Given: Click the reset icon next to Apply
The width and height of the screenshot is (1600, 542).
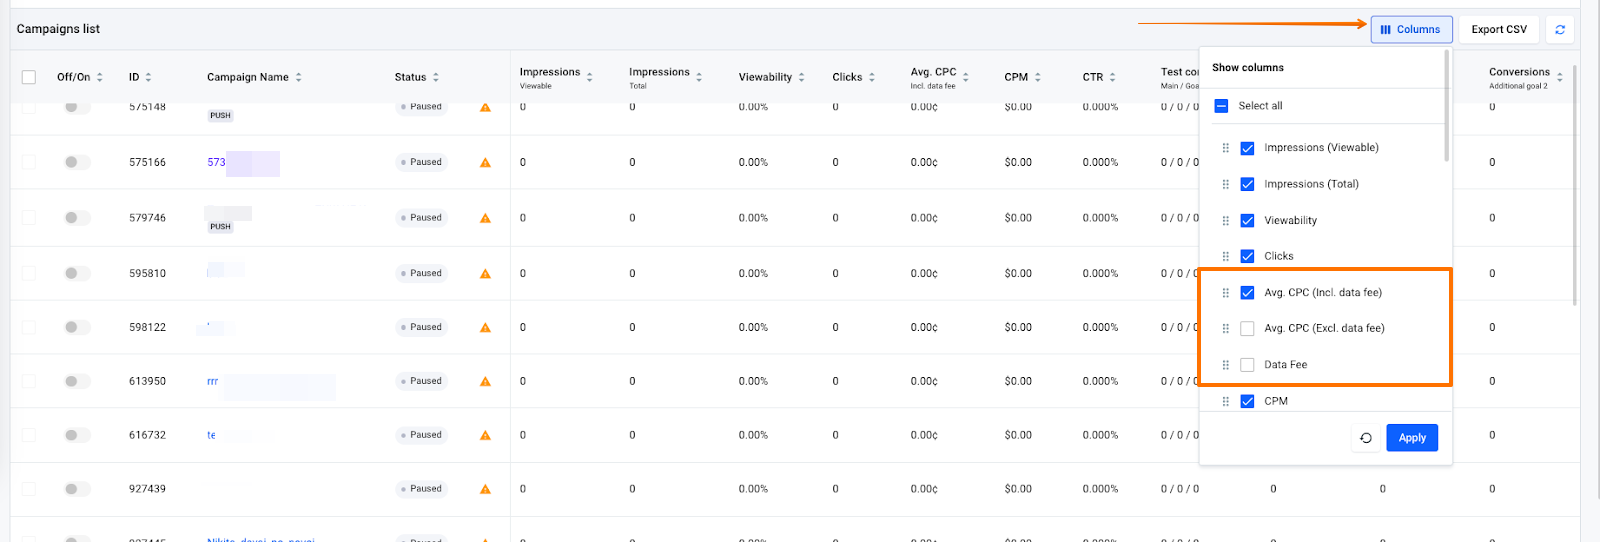Looking at the screenshot, I should click(x=1366, y=438).
